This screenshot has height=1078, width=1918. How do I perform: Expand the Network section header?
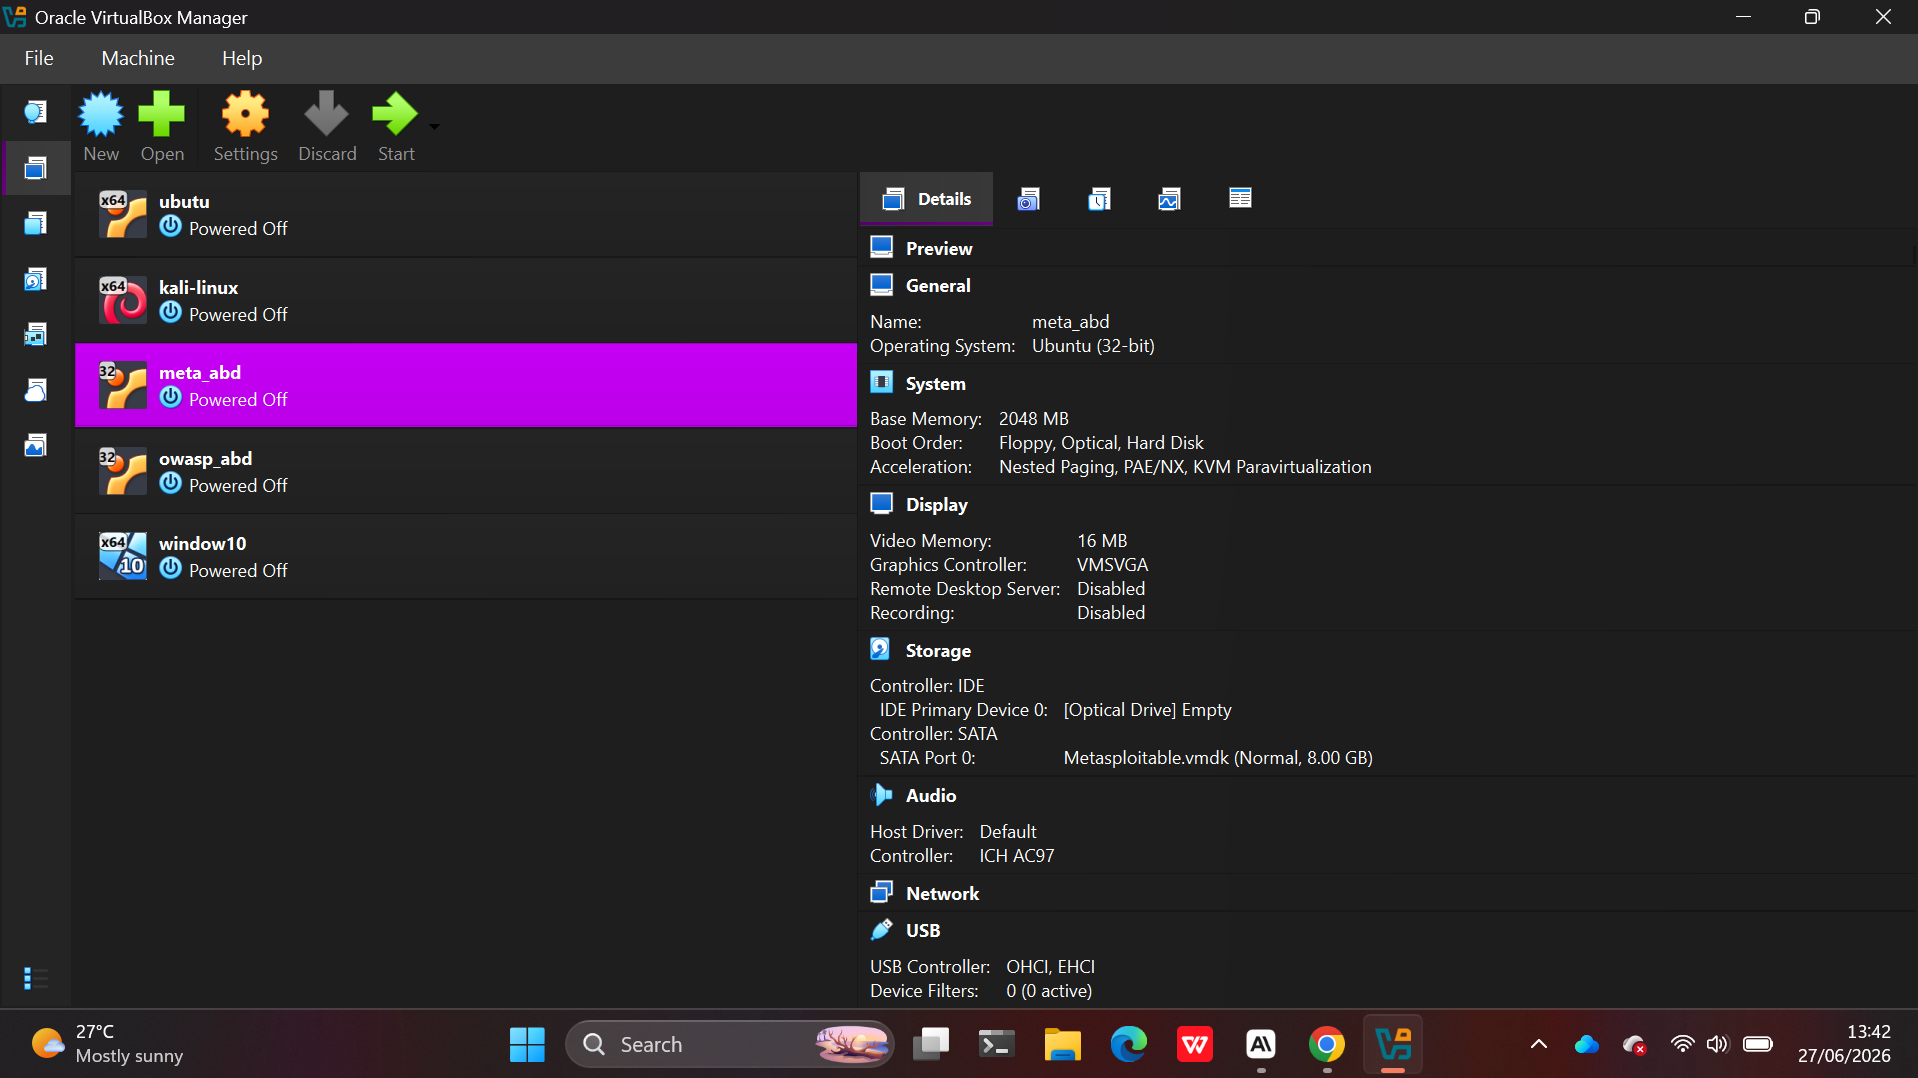[942, 893]
